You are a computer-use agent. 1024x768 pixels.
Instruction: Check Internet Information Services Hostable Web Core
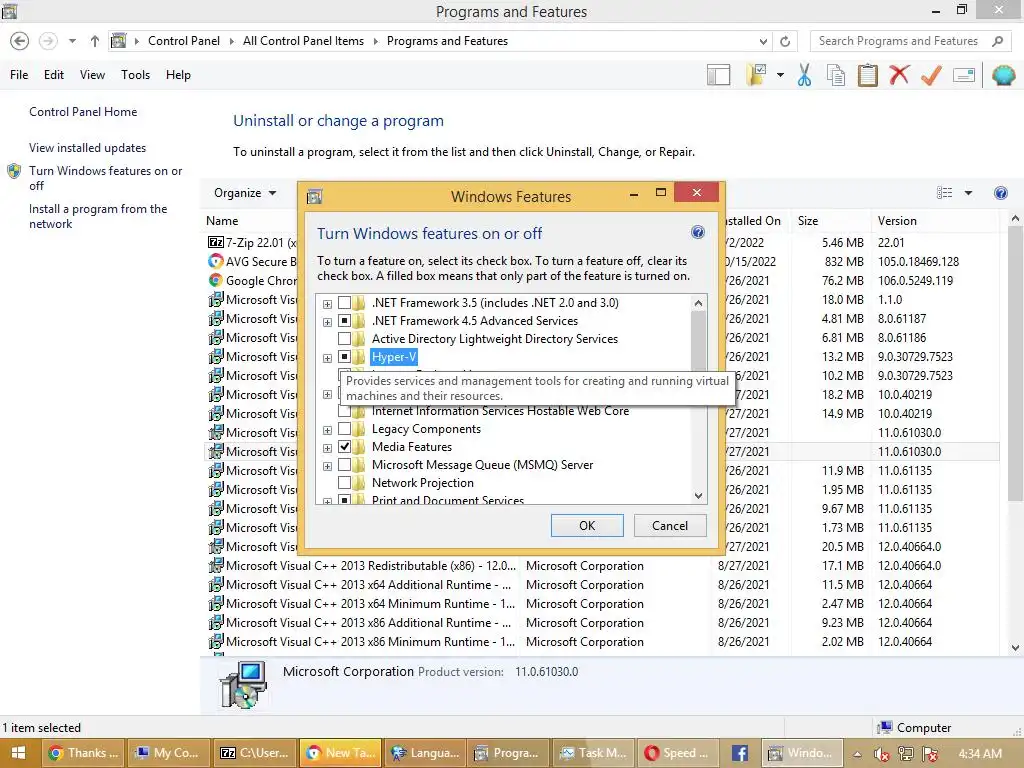coord(344,411)
